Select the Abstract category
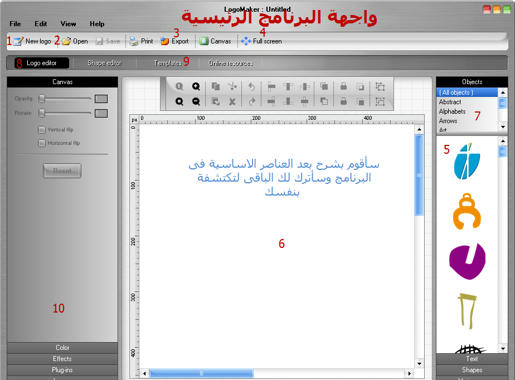This screenshot has height=380, width=515. 467,102
